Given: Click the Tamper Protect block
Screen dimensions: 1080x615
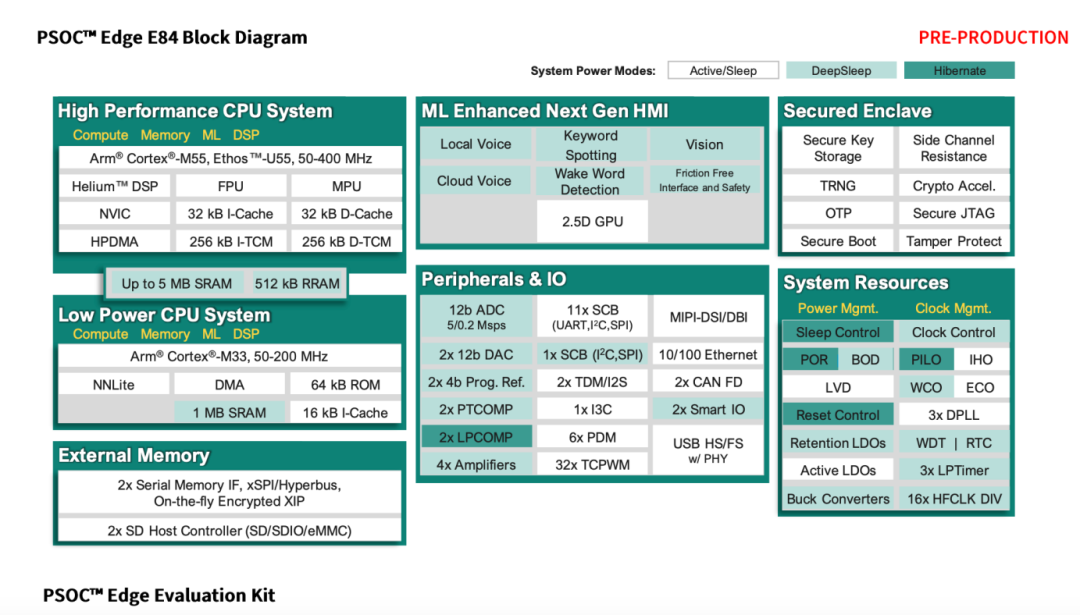Looking at the screenshot, I should 953,241.
